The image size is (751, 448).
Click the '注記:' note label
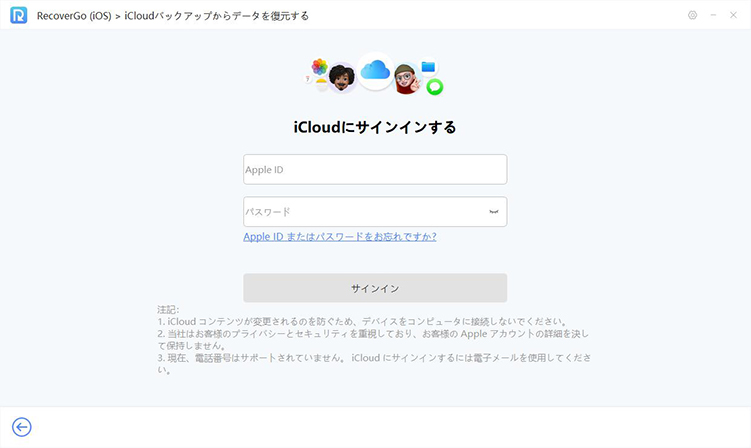168,310
